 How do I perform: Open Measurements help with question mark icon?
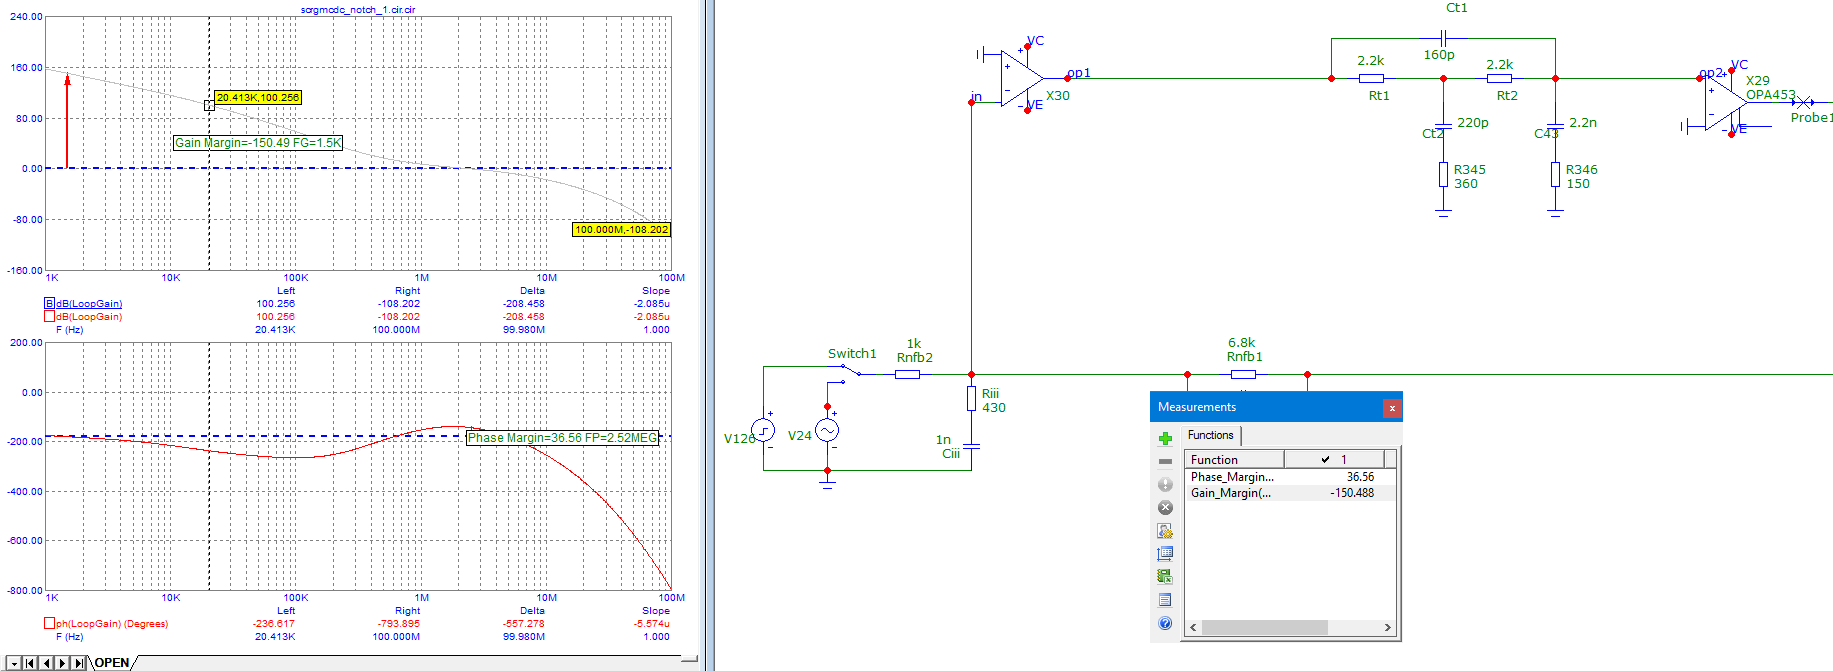click(1165, 623)
